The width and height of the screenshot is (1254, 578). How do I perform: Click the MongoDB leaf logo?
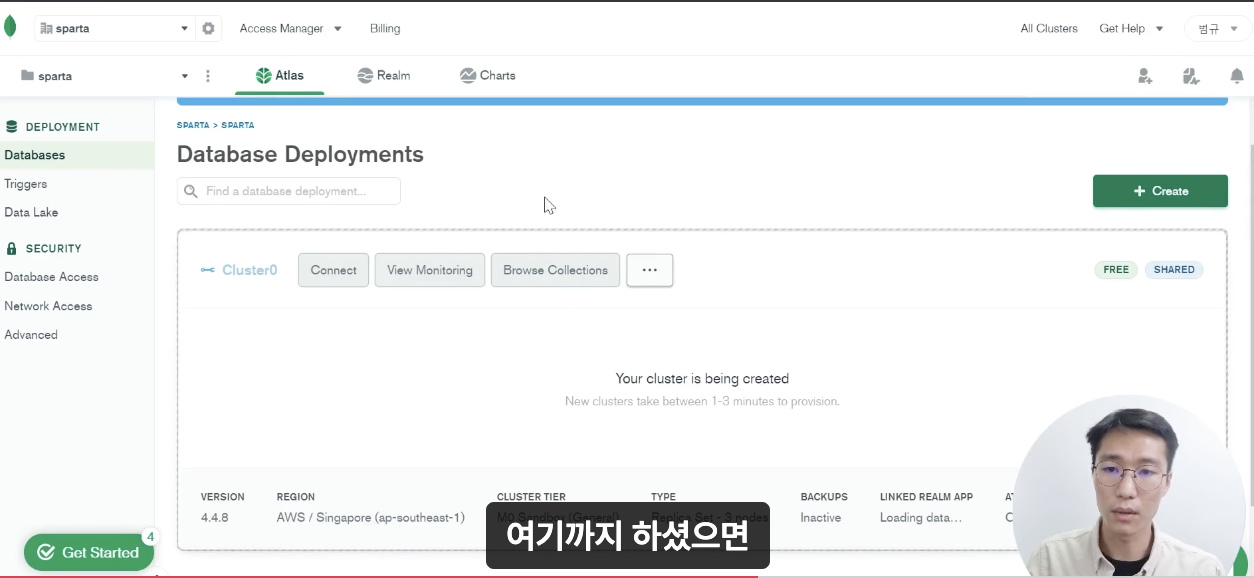[10, 27]
